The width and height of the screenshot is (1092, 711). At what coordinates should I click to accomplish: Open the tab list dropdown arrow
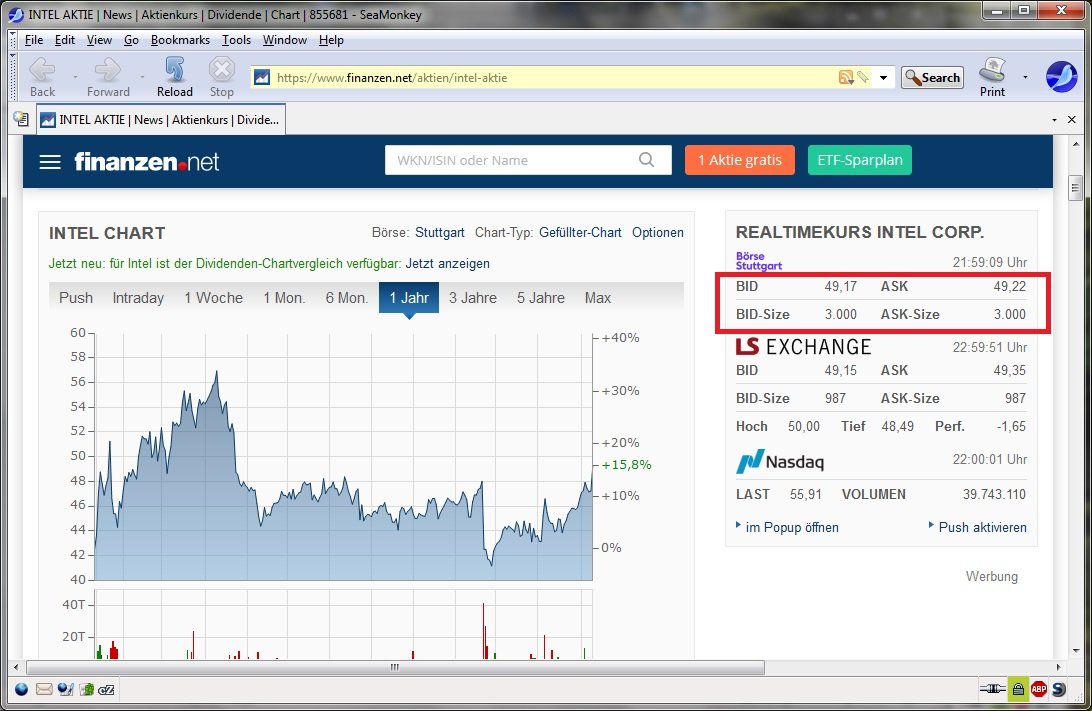(1054, 120)
